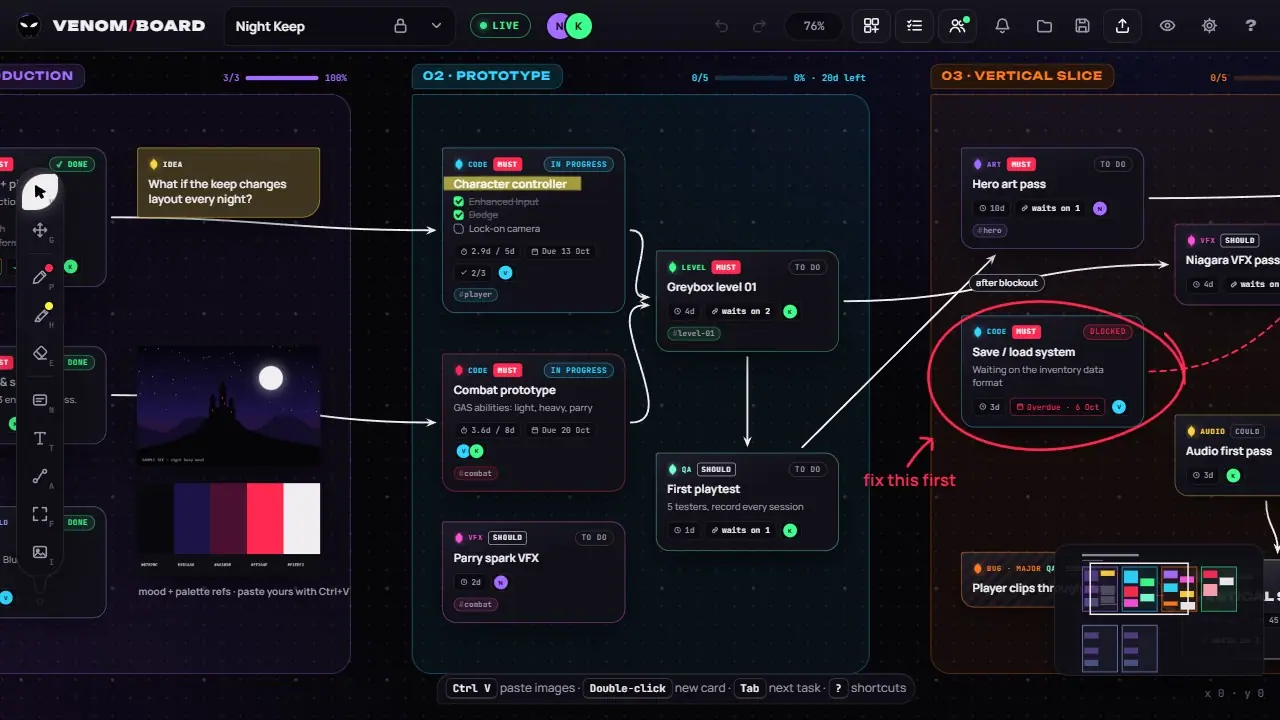Select the connector arrow tool
Viewport: 1280px width, 720px height.
(x=40, y=476)
